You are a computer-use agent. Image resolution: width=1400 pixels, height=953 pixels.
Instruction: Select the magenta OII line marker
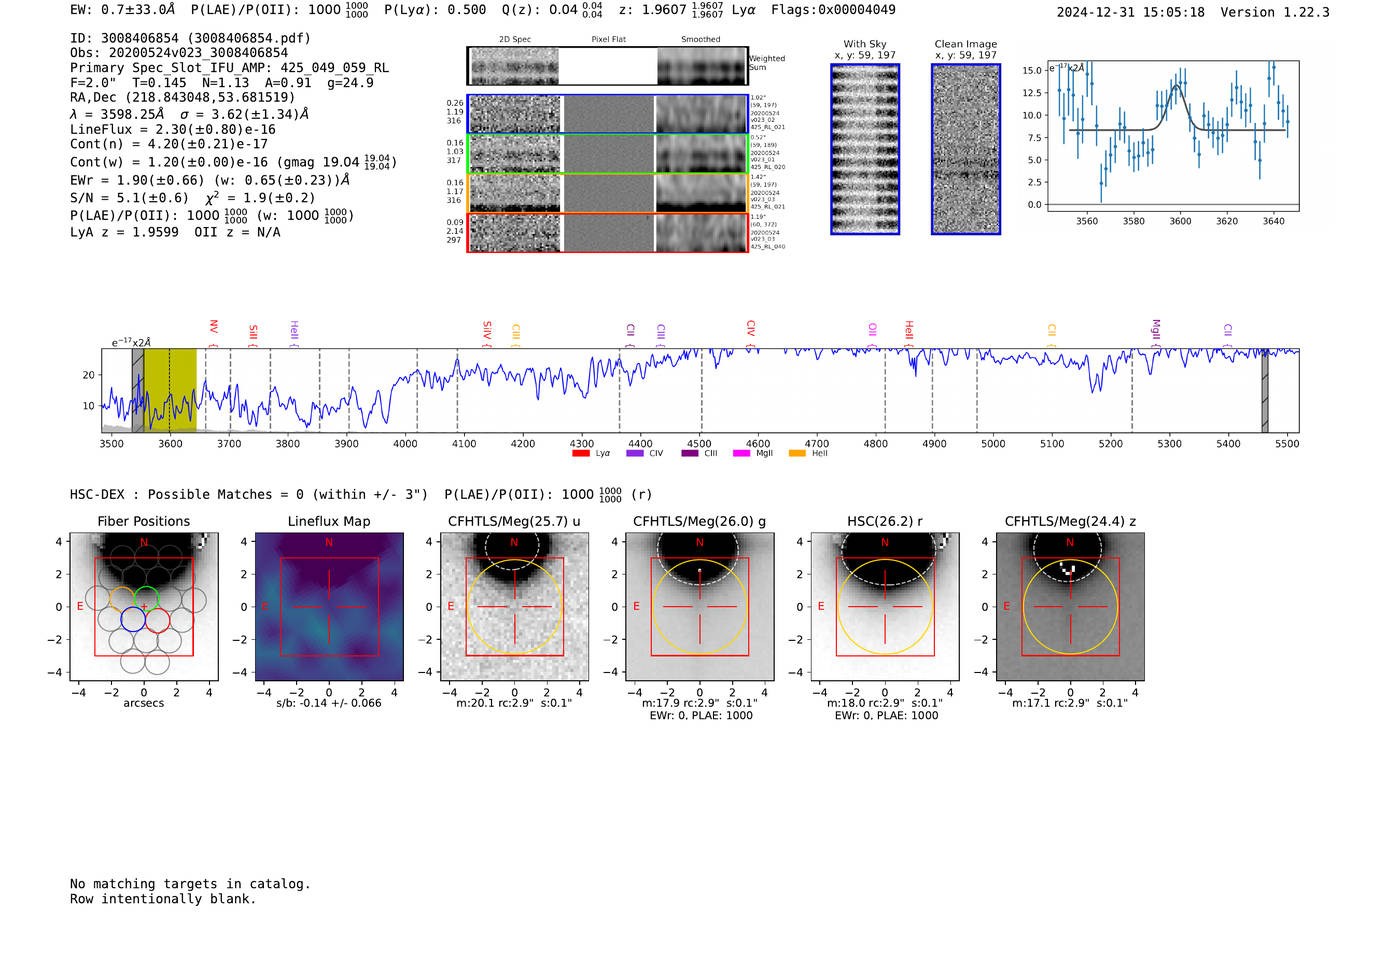[x=873, y=335]
